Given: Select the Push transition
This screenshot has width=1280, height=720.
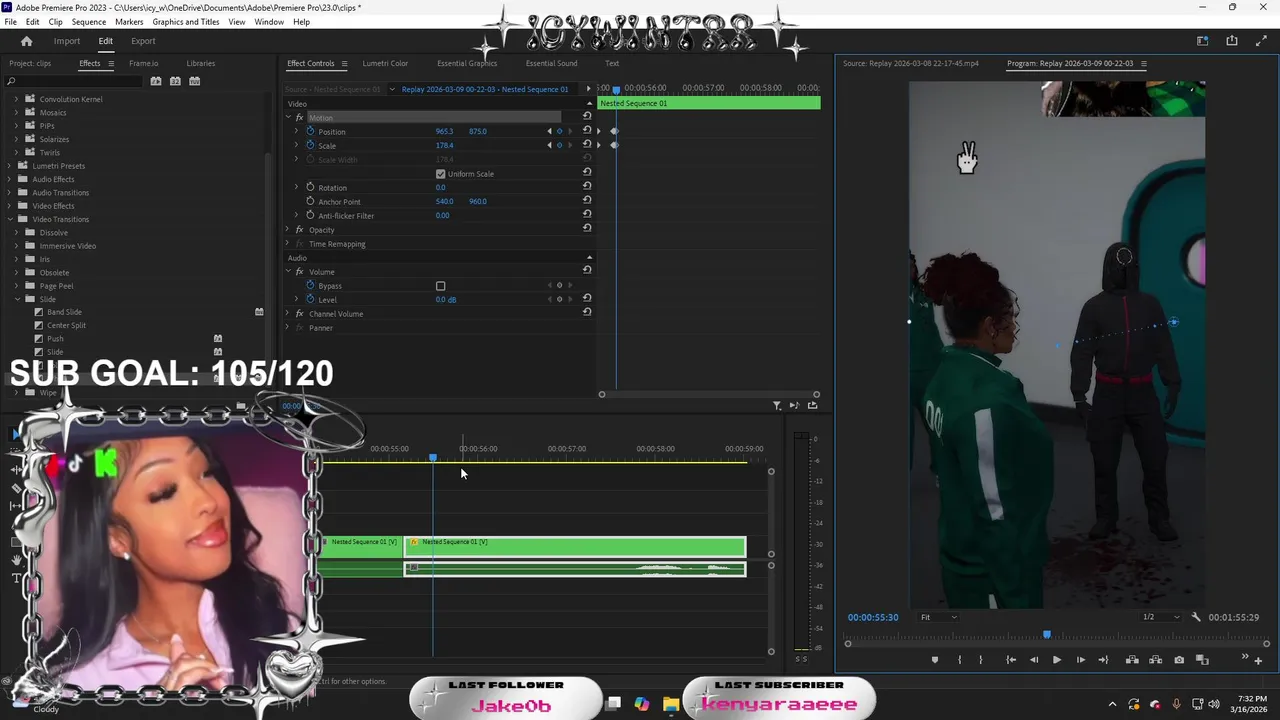Looking at the screenshot, I should tap(55, 339).
